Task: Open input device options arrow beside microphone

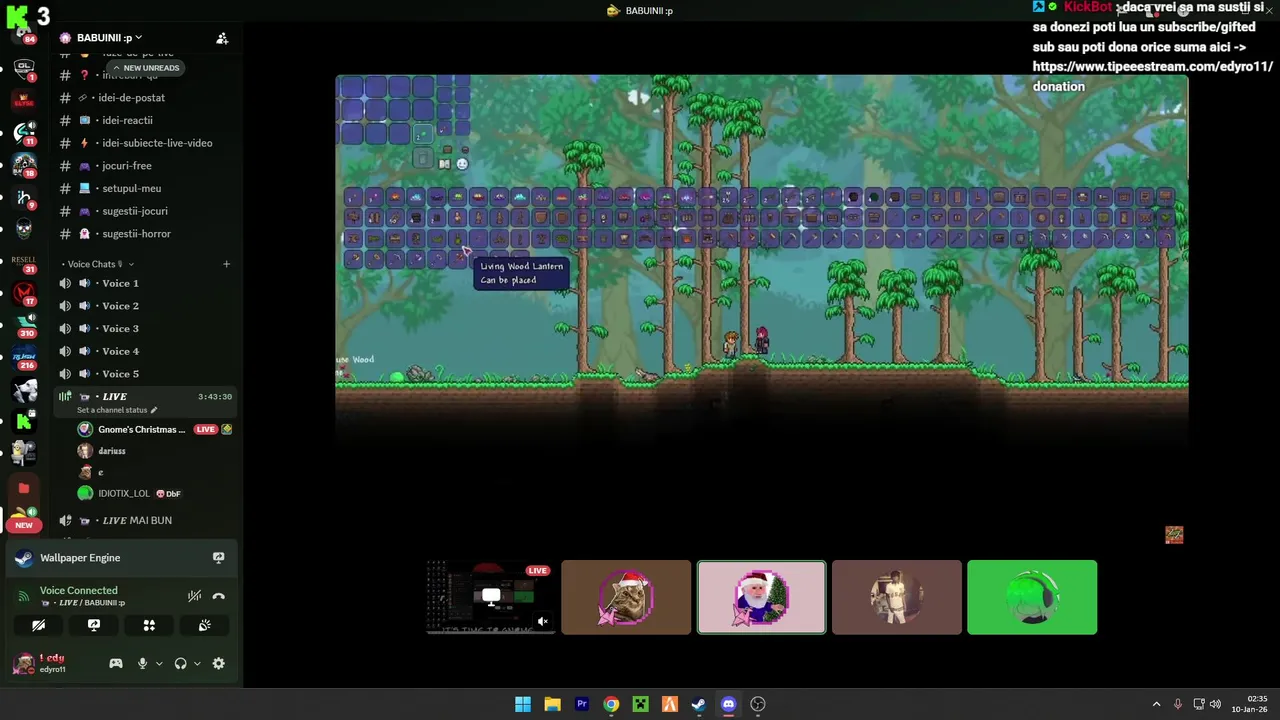Action: coord(158,664)
